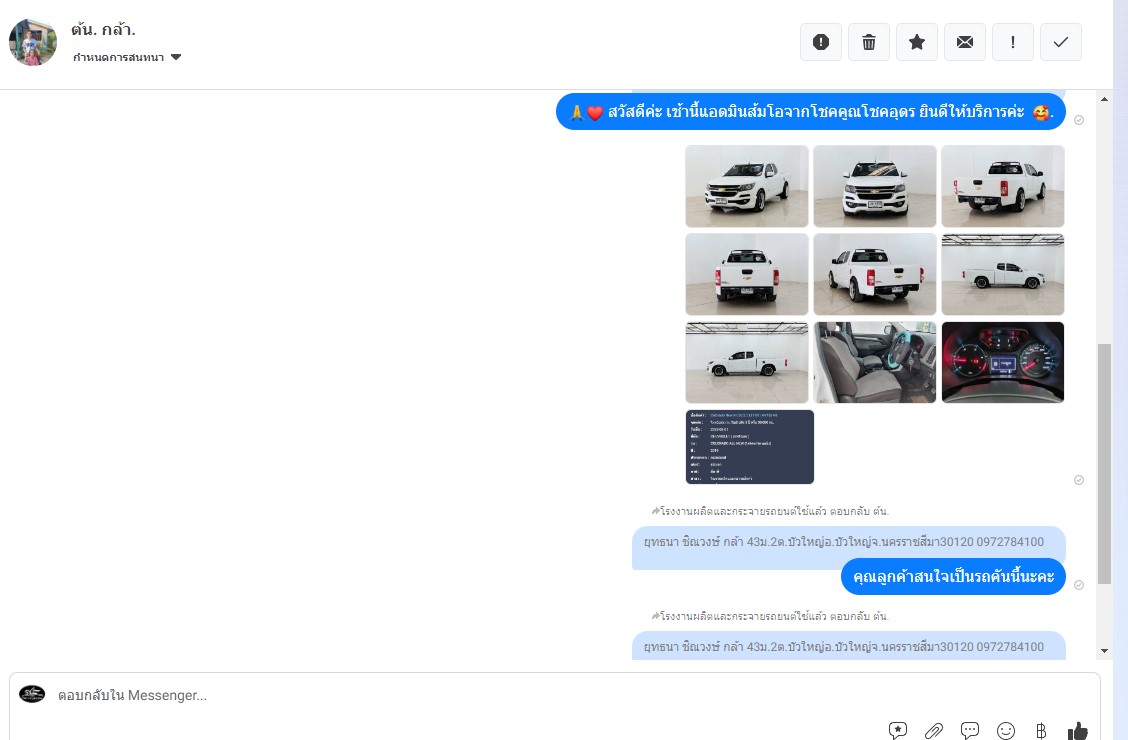
Task: Delete conversation using trash icon
Action: 869,42
